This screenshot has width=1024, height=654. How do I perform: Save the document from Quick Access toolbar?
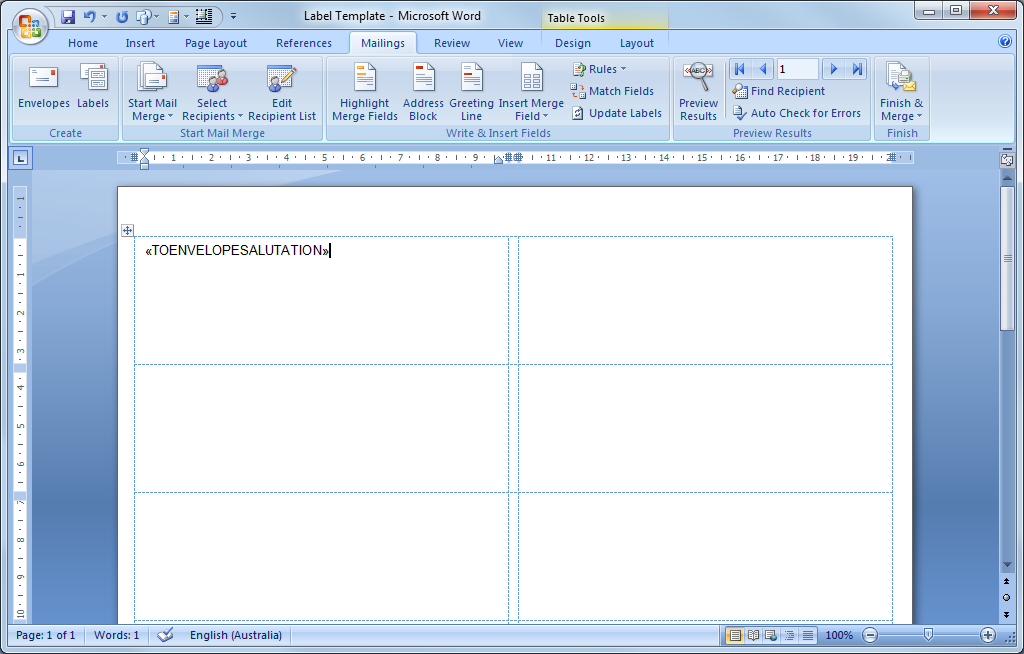(68, 17)
